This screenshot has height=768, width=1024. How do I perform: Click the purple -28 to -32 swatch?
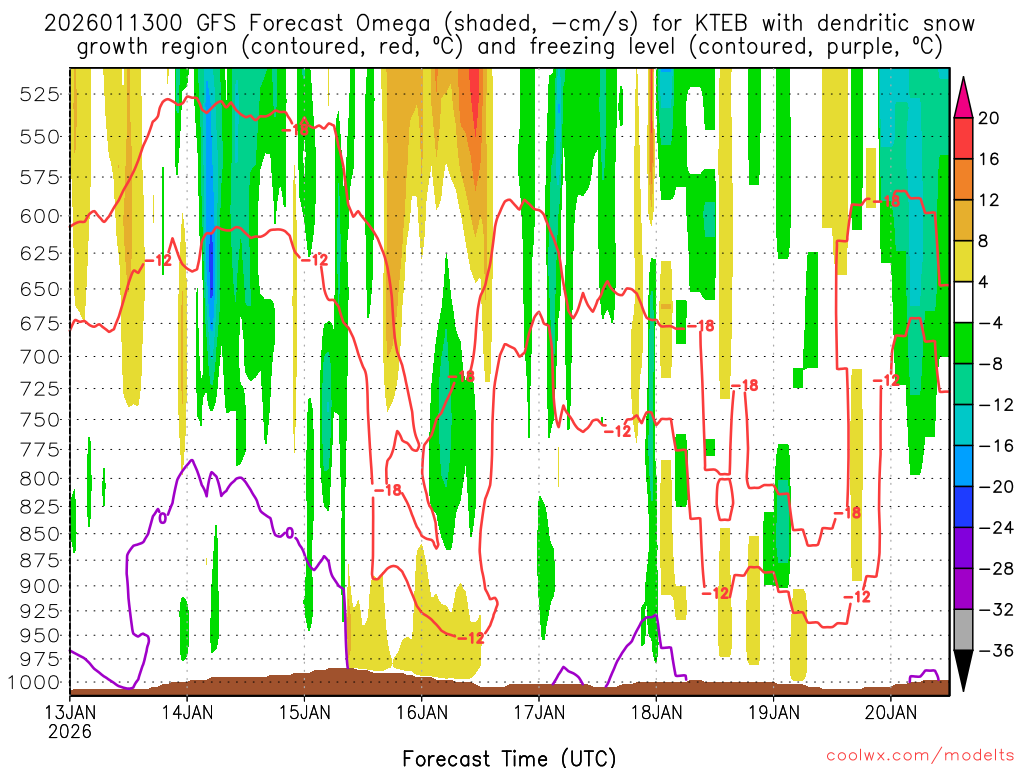(x=963, y=589)
